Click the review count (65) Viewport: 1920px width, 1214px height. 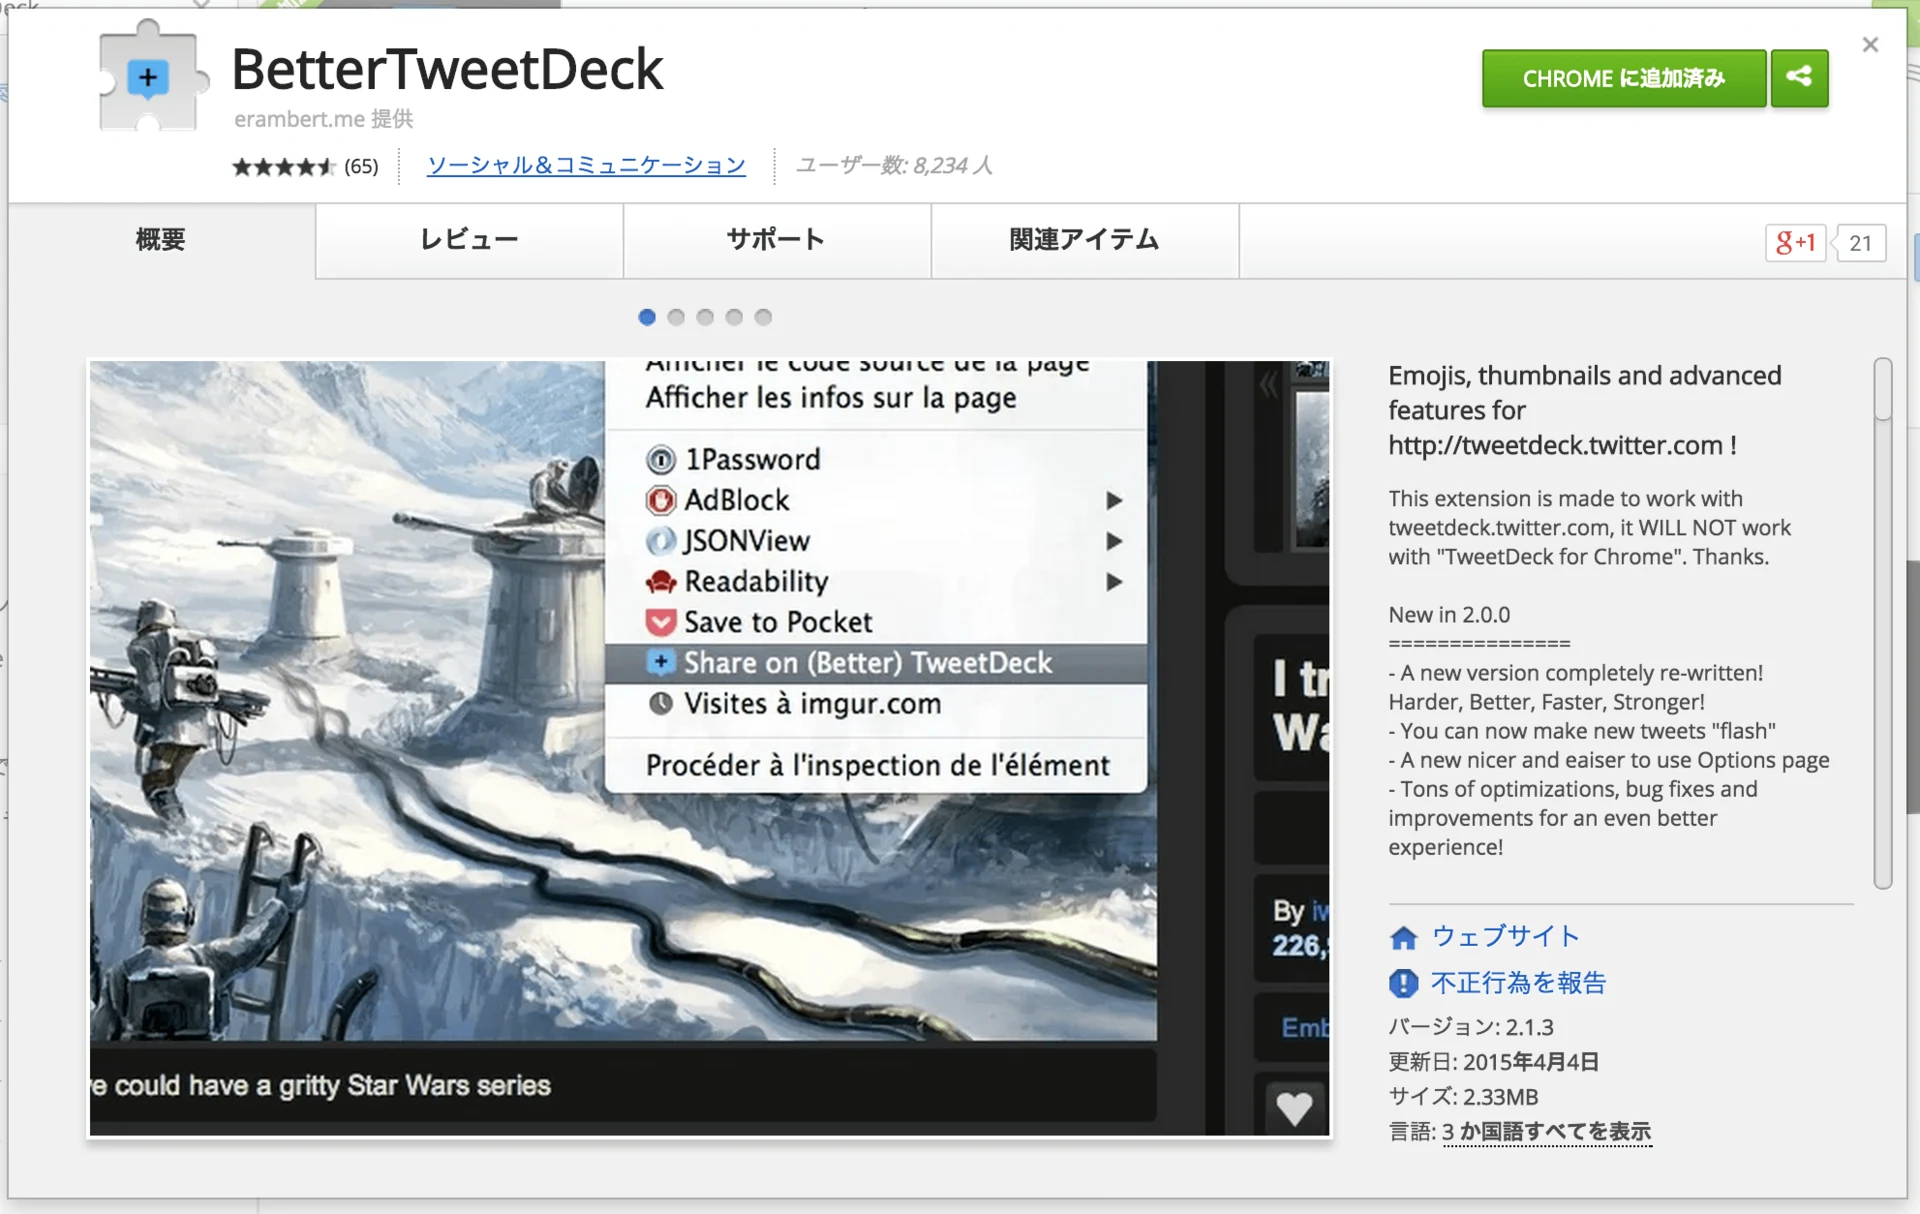[x=361, y=167]
